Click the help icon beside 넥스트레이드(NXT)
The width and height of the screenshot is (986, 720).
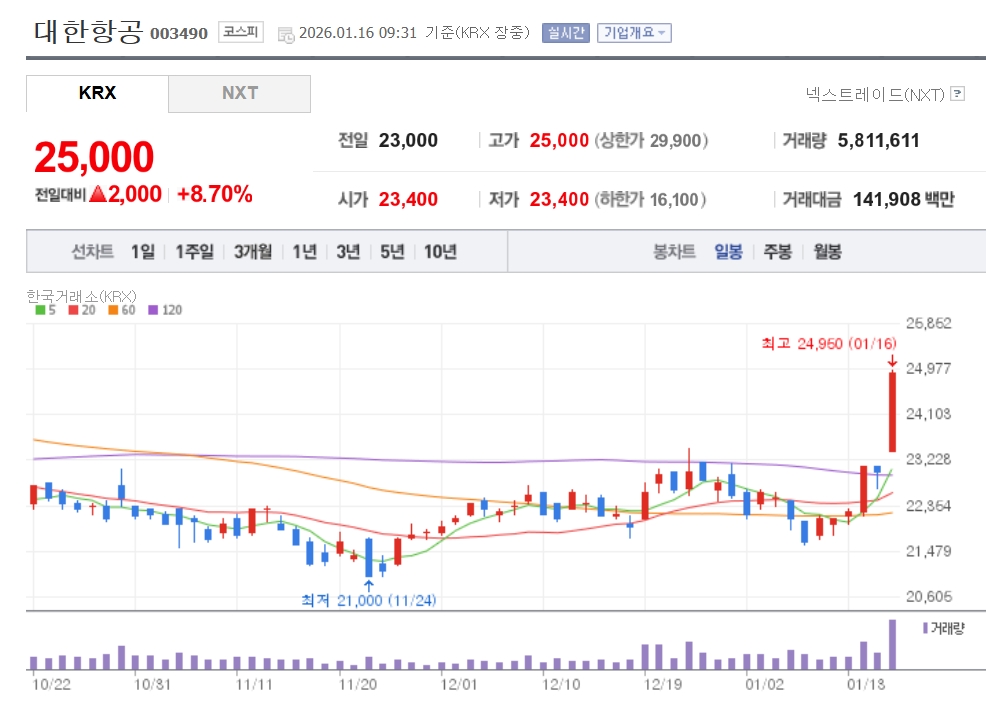coord(957,94)
